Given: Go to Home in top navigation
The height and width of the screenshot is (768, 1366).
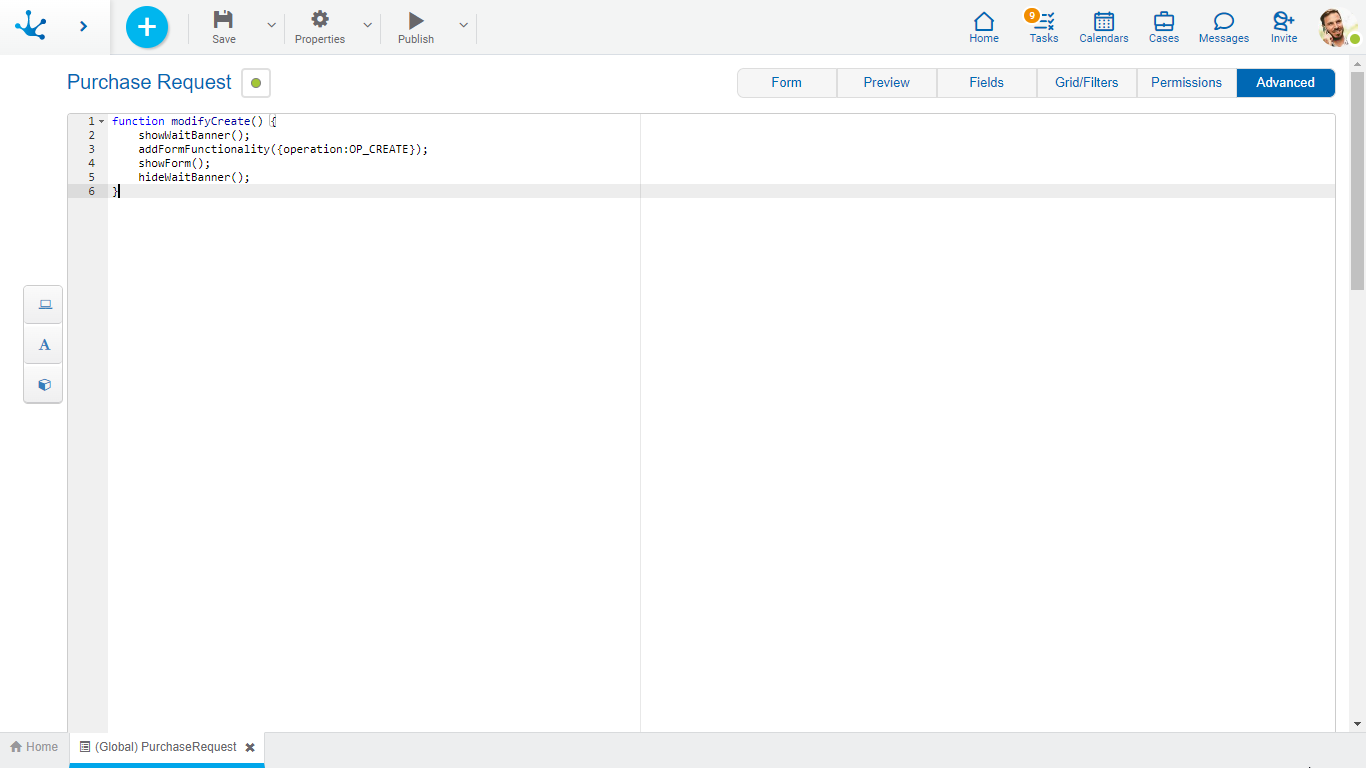Looking at the screenshot, I should click(984, 27).
